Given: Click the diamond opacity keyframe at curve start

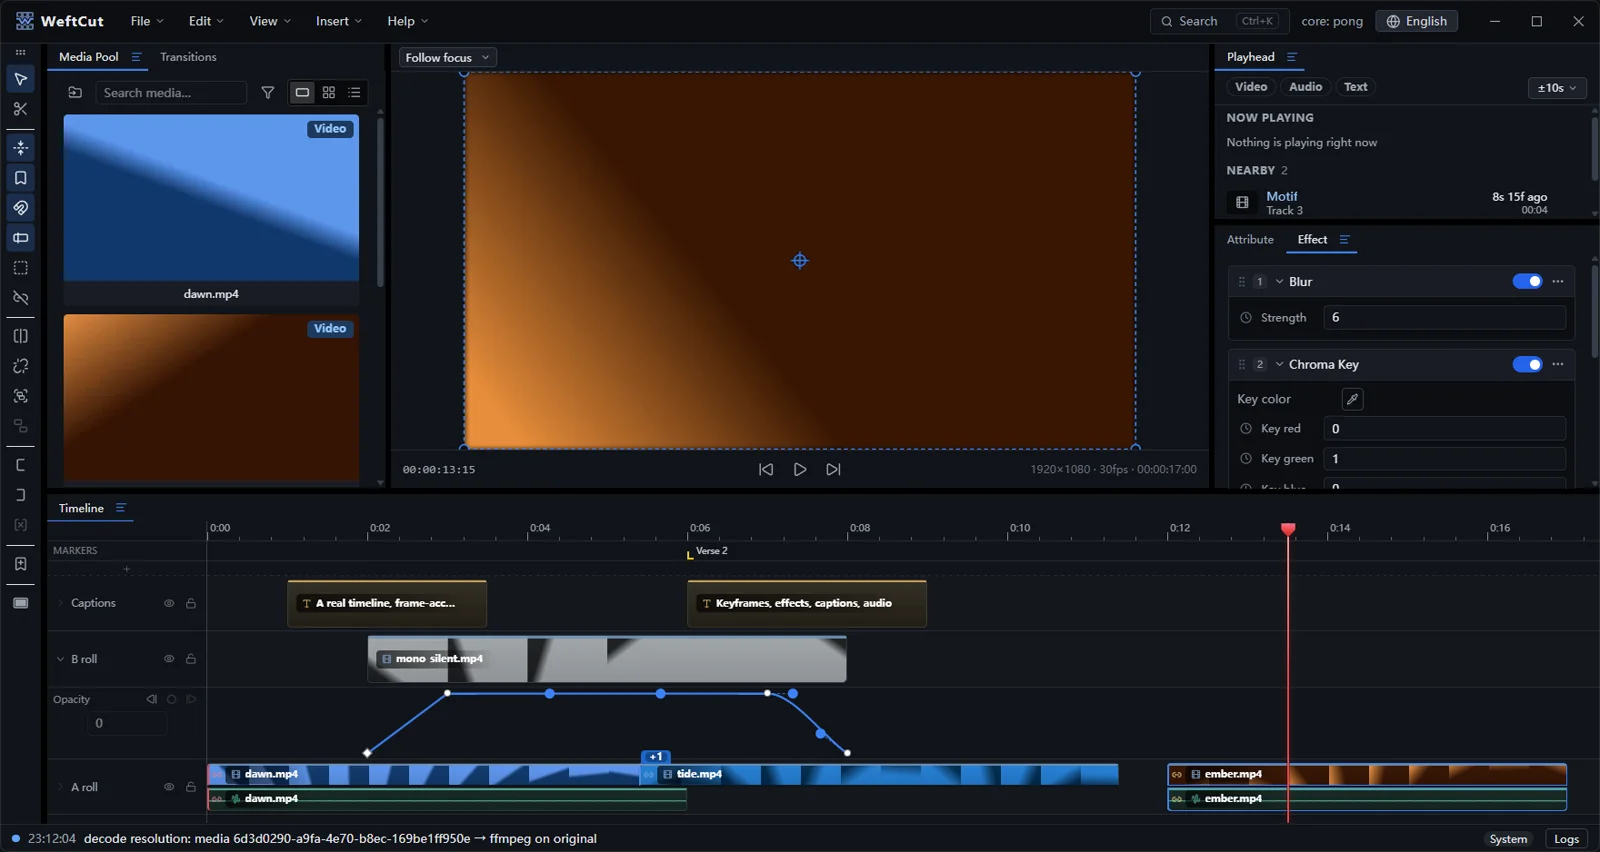Looking at the screenshot, I should tap(367, 753).
